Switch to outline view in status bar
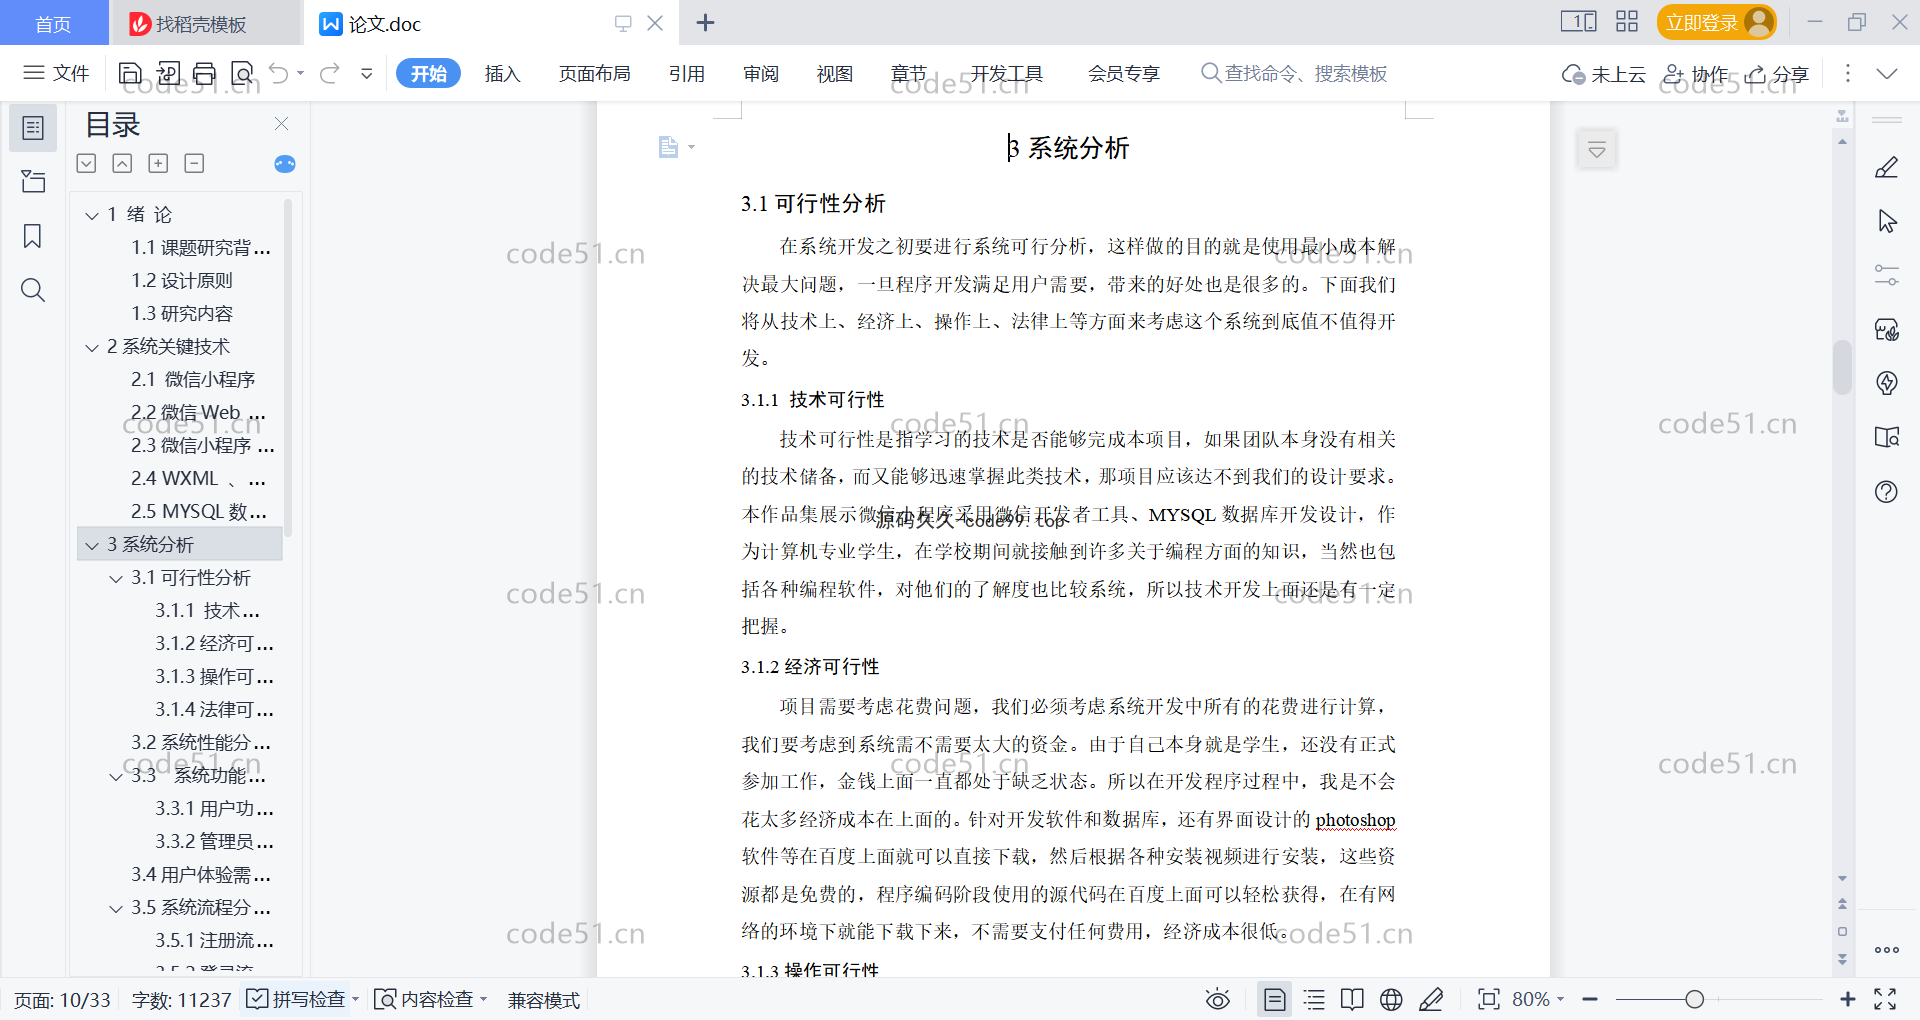This screenshot has height=1020, width=1920. [x=1314, y=999]
